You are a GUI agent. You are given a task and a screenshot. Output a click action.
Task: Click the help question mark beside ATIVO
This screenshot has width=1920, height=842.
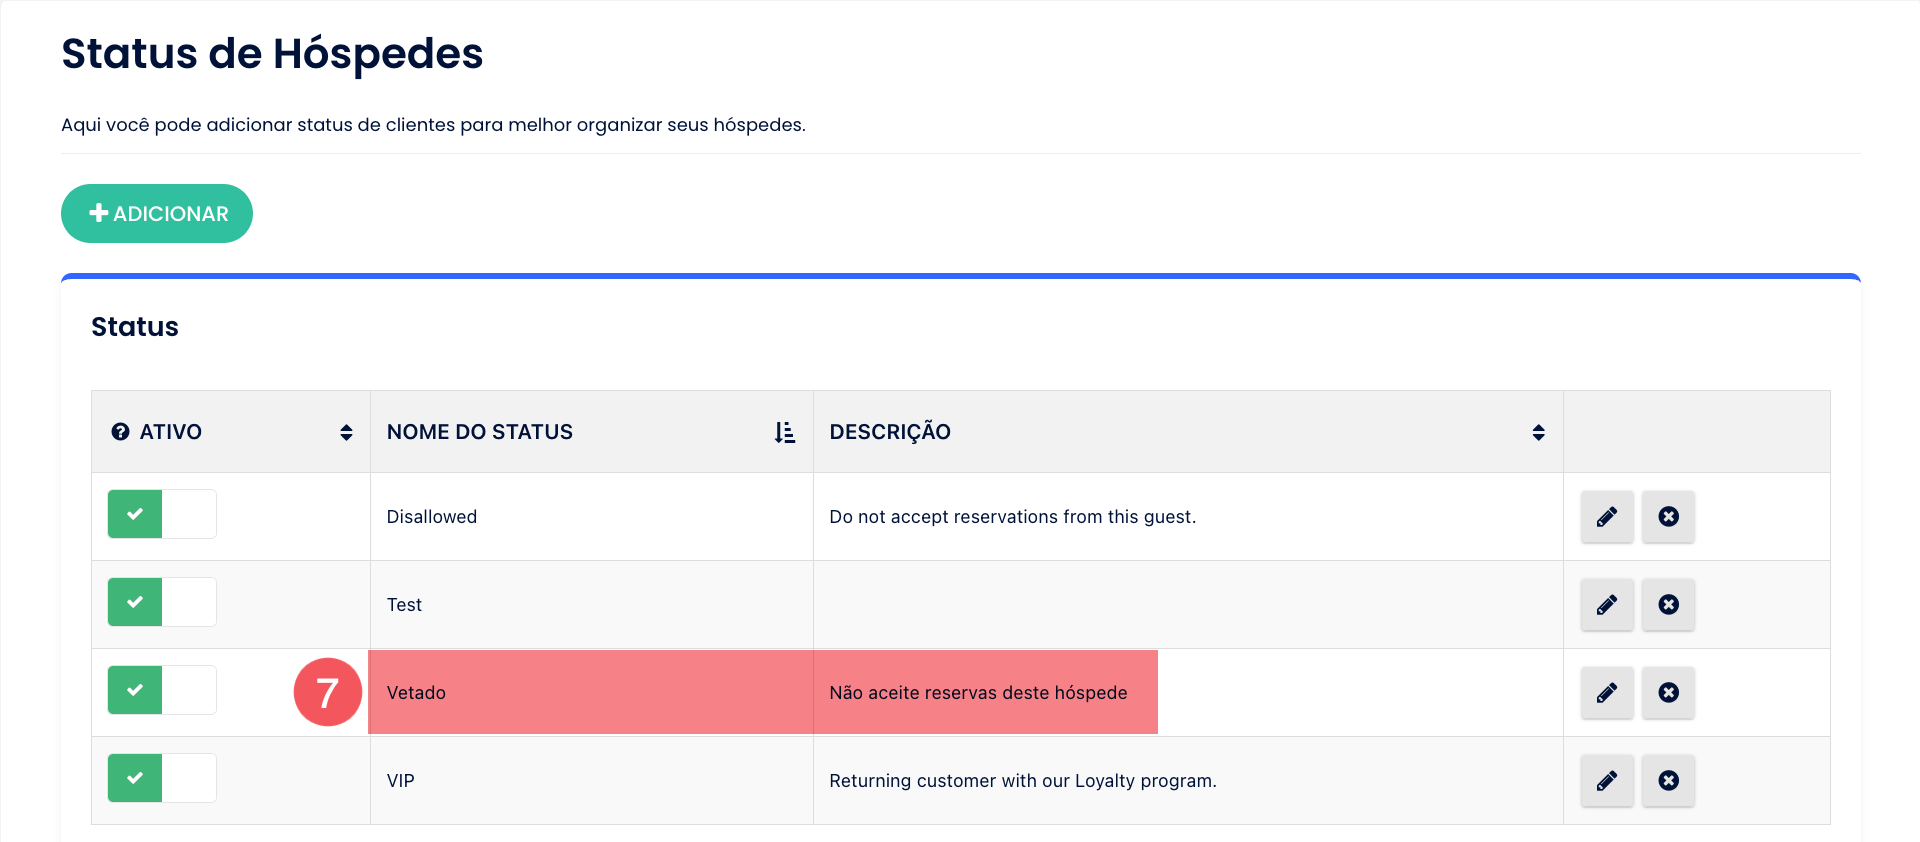pyautogui.click(x=120, y=432)
